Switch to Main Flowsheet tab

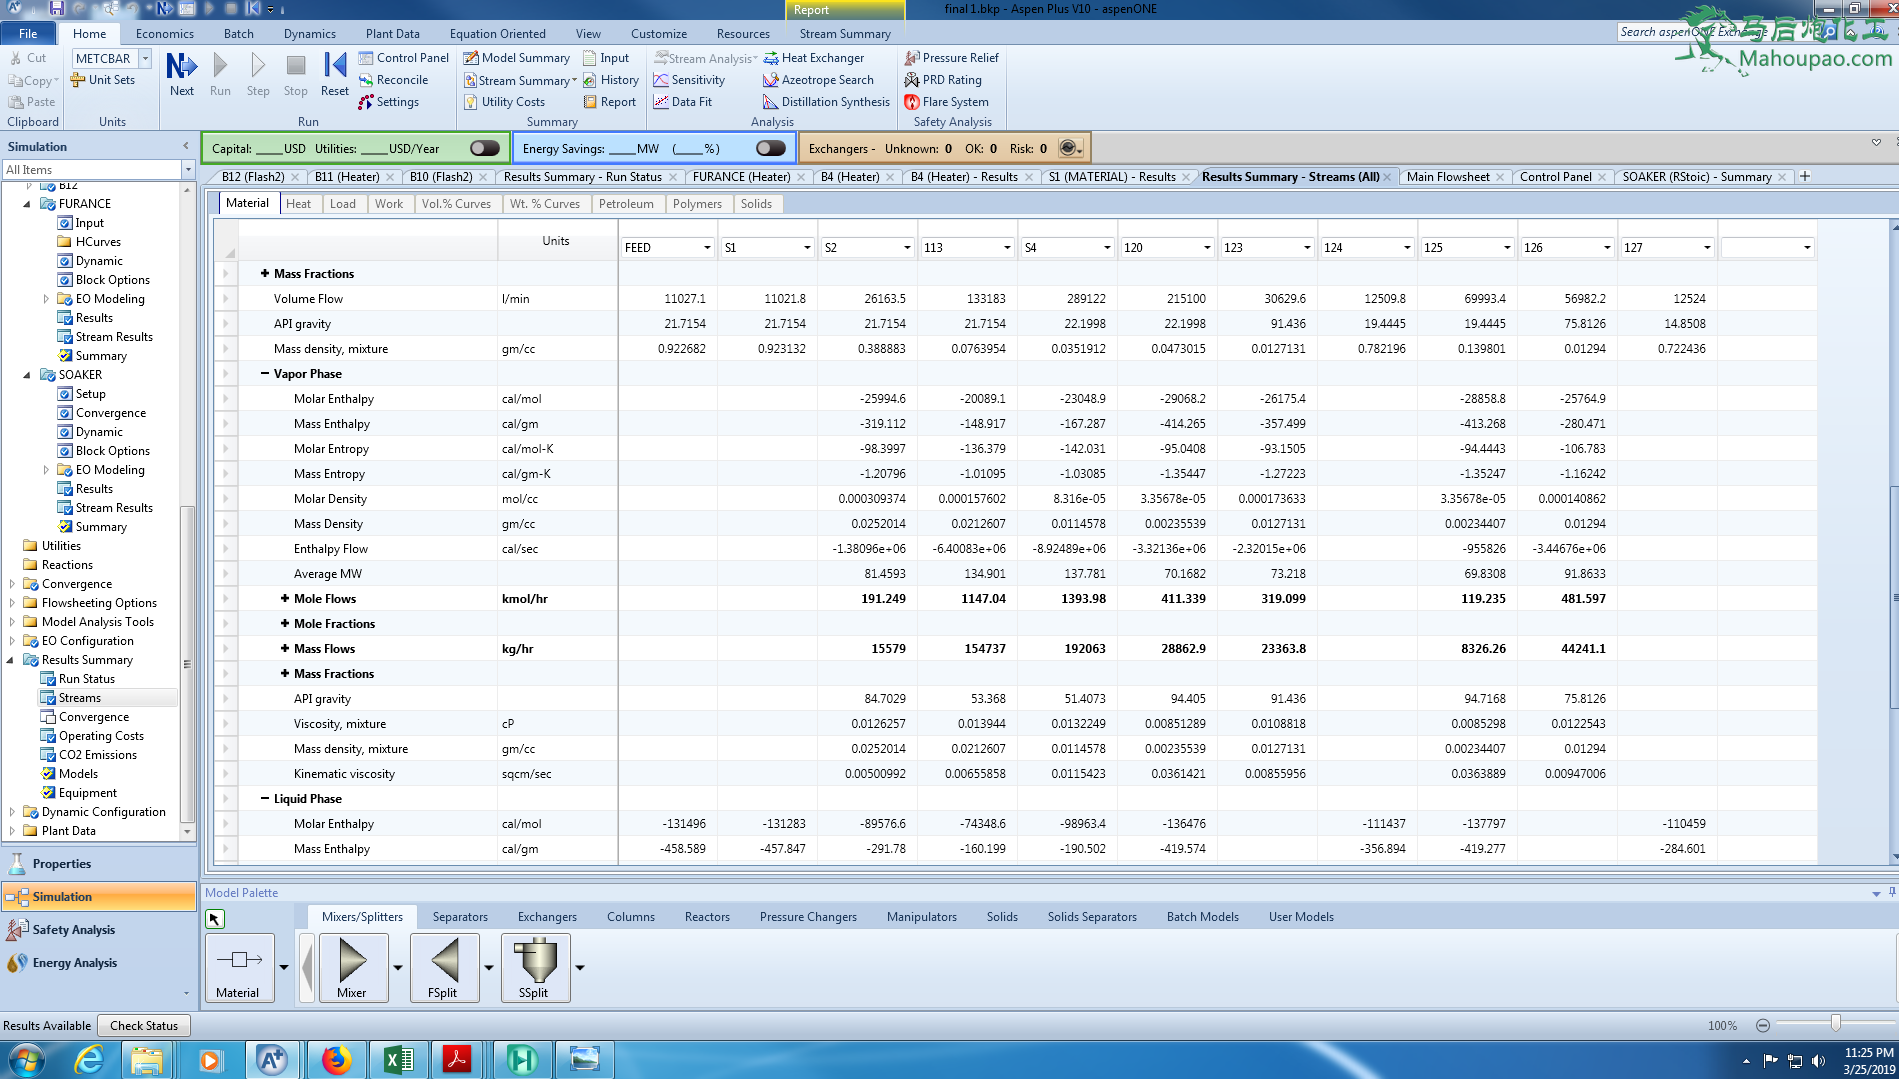pyautogui.click(x=1447, y=177)
